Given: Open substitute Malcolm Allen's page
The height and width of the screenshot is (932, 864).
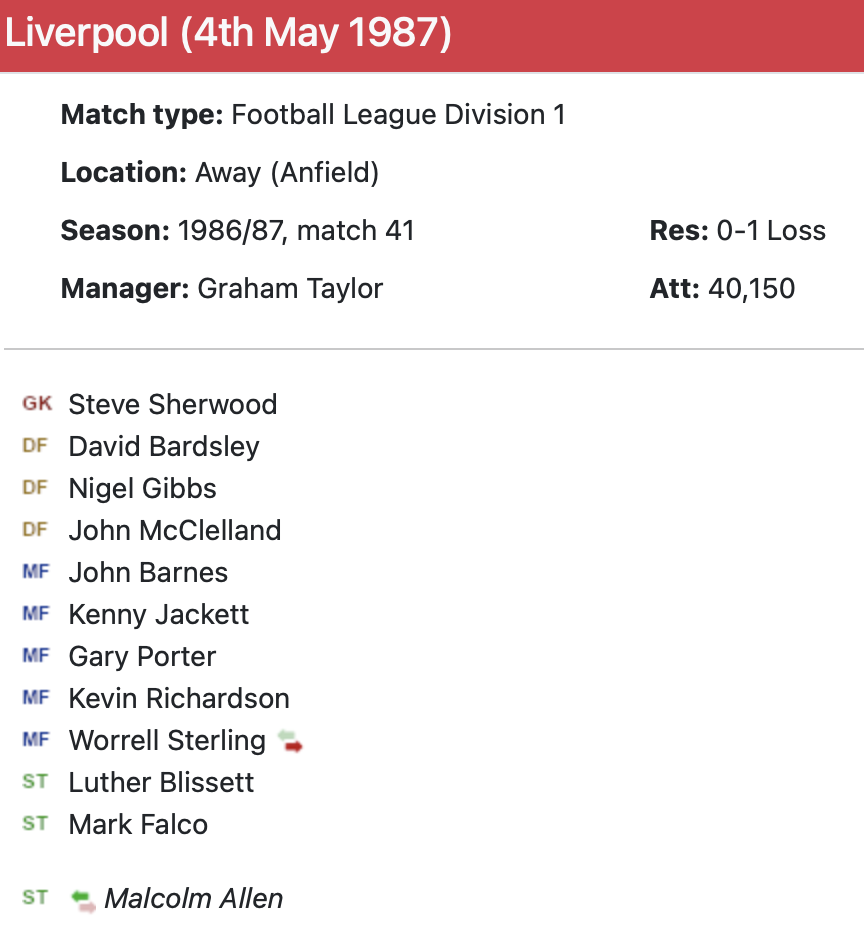Looking at the screenshot, I should 193,898.
